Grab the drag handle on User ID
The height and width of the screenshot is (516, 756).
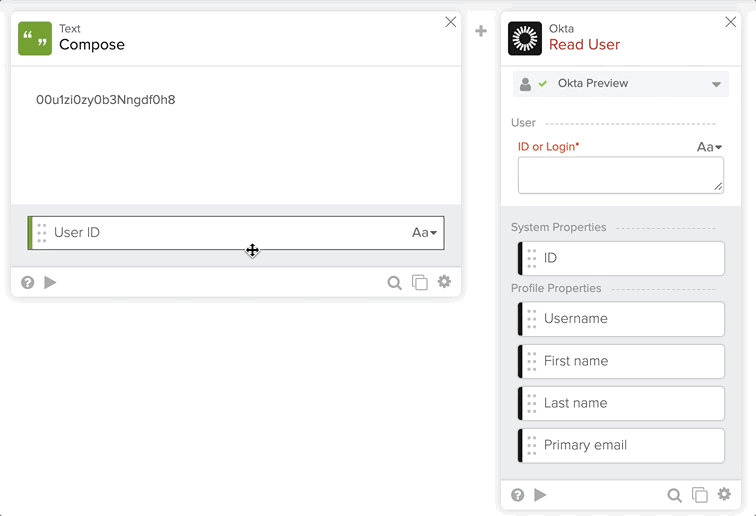click(41, 233)
